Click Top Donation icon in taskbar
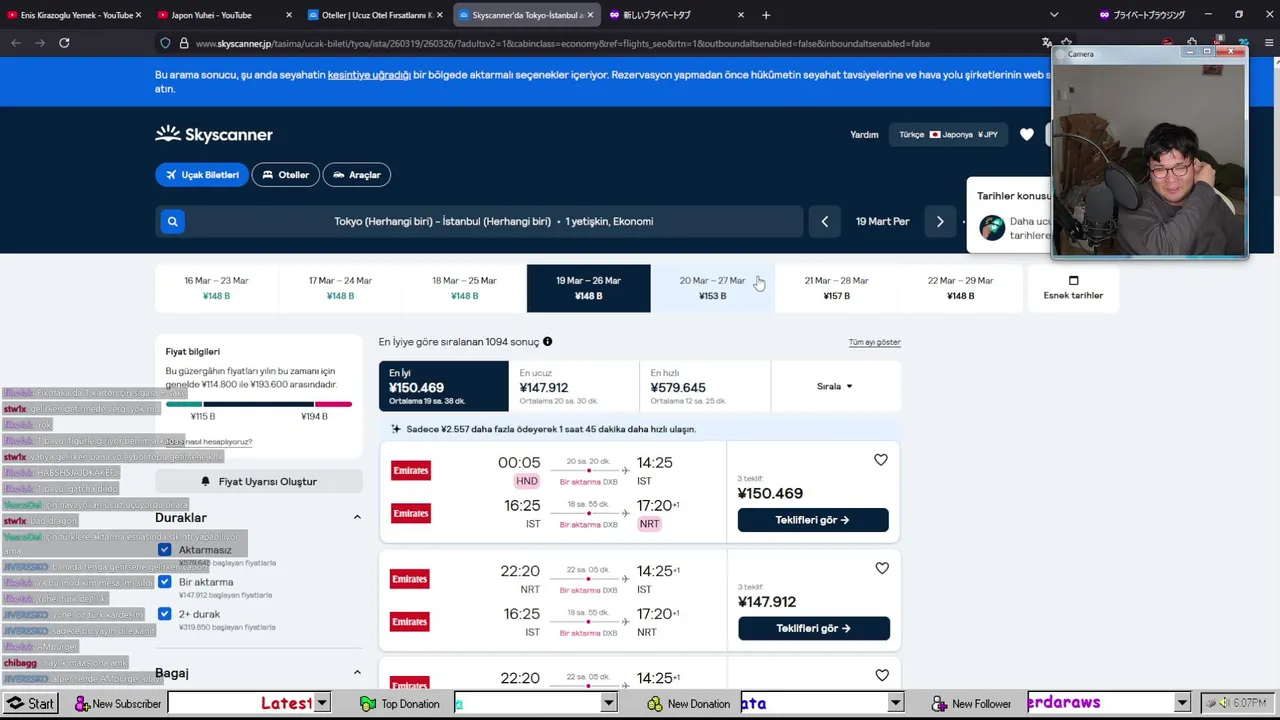This screenshot has height=720, width=1280. tap(368, 704)
